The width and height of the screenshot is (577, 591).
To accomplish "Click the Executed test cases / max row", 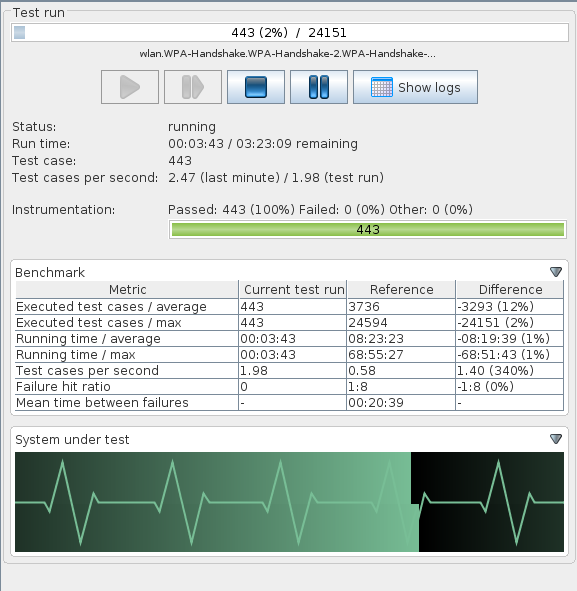I will (x=289, y=323).
